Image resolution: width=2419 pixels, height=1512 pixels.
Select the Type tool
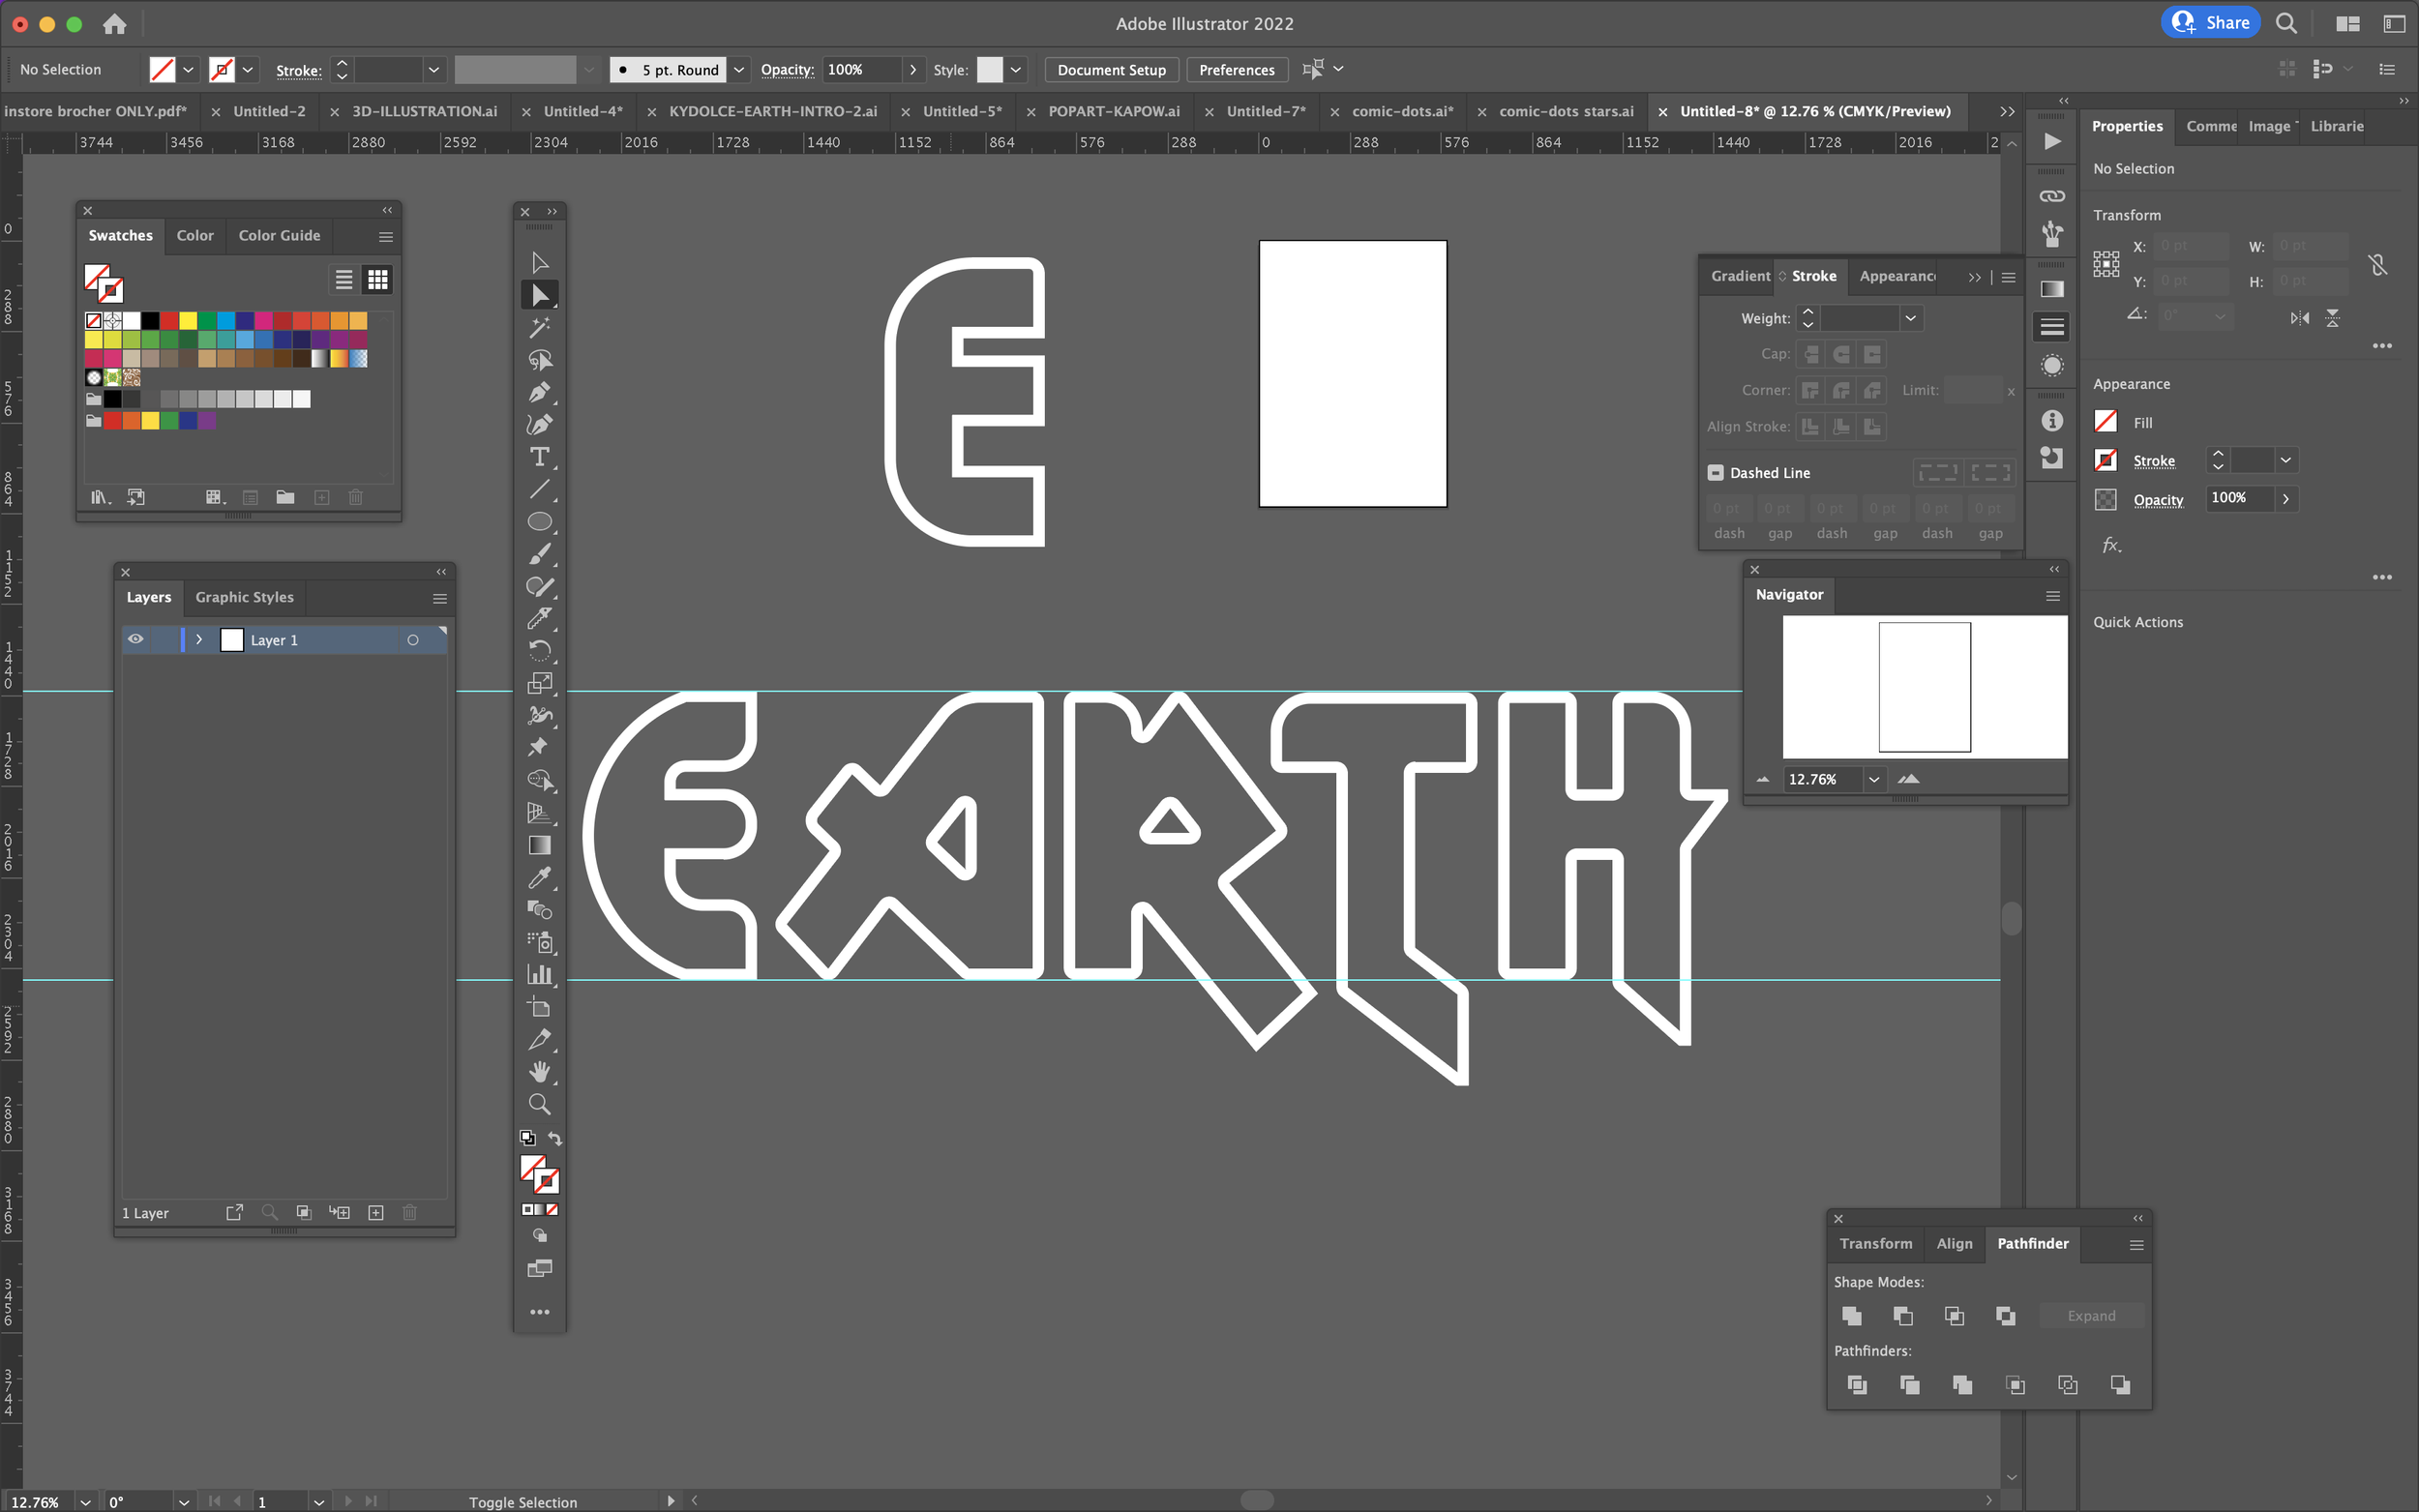pos(539,457)
